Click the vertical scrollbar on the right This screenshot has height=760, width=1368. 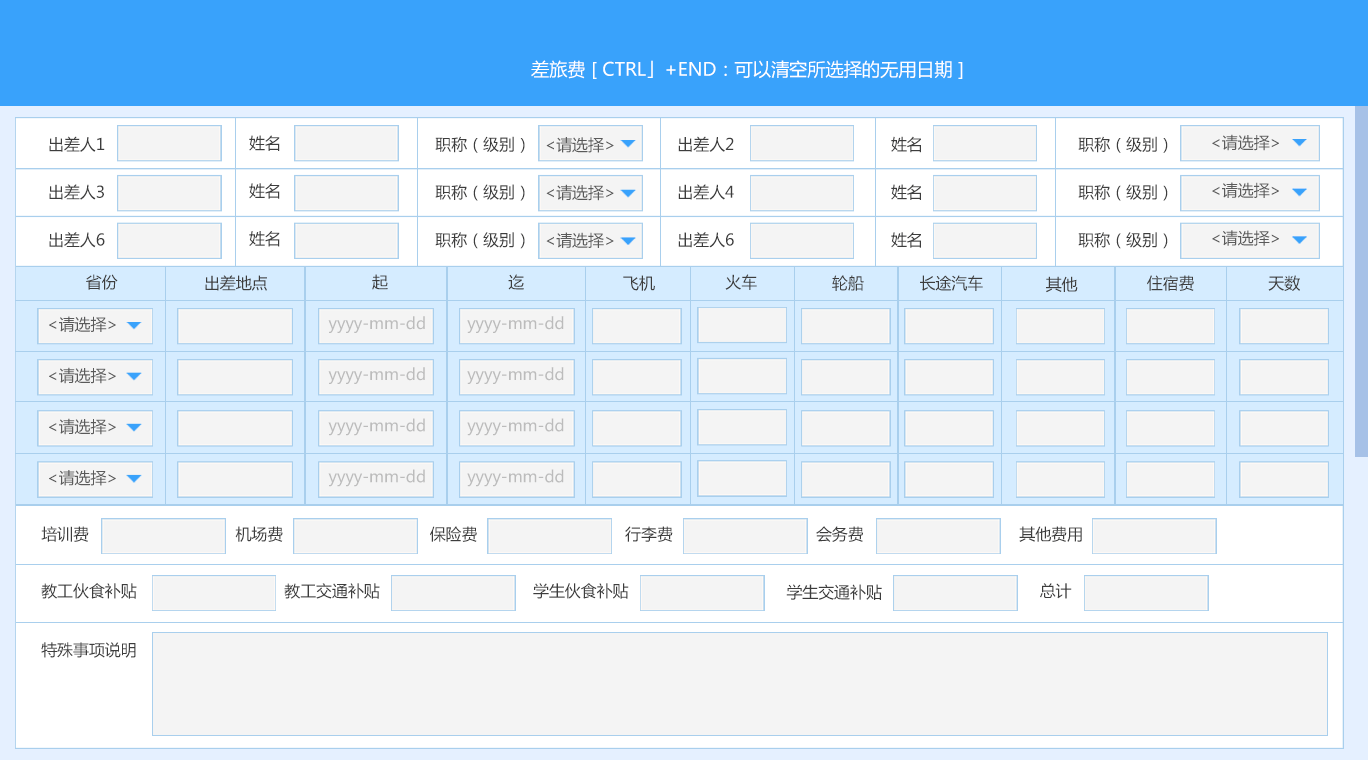pos(1361,280)
